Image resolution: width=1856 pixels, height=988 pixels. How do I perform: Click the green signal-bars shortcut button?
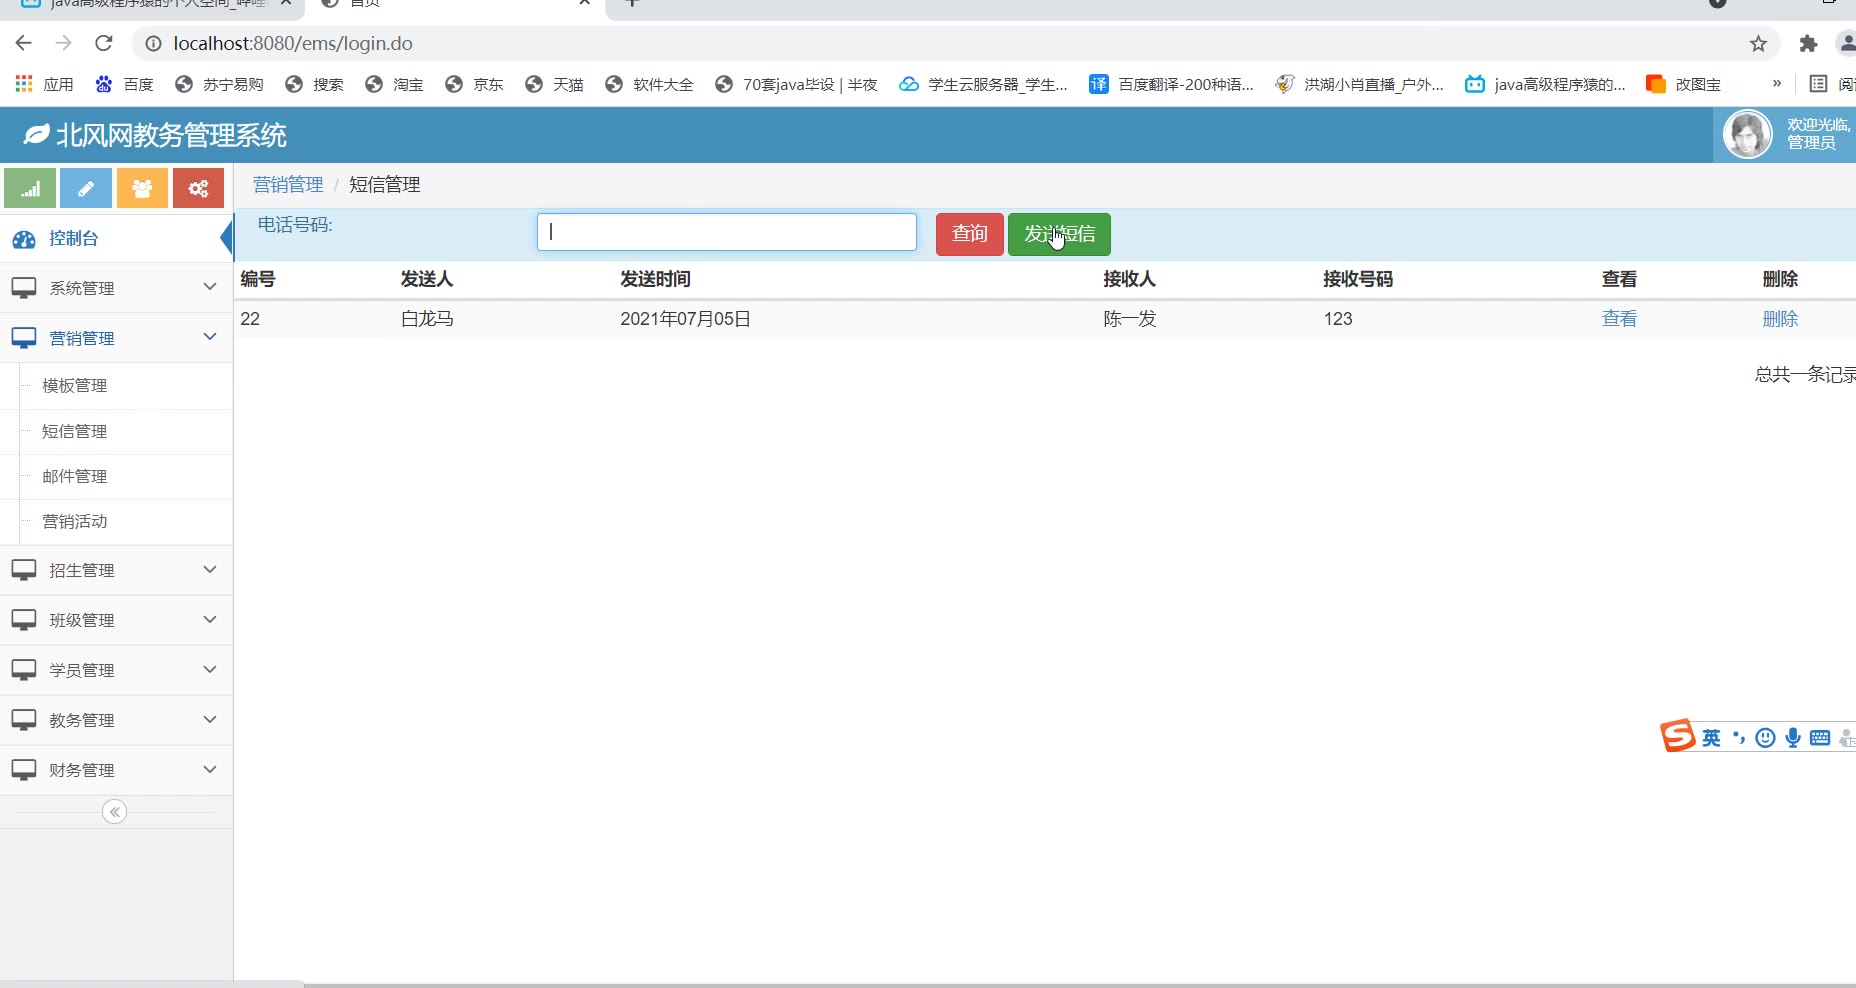pyautogui.click(x=30, y=188)
